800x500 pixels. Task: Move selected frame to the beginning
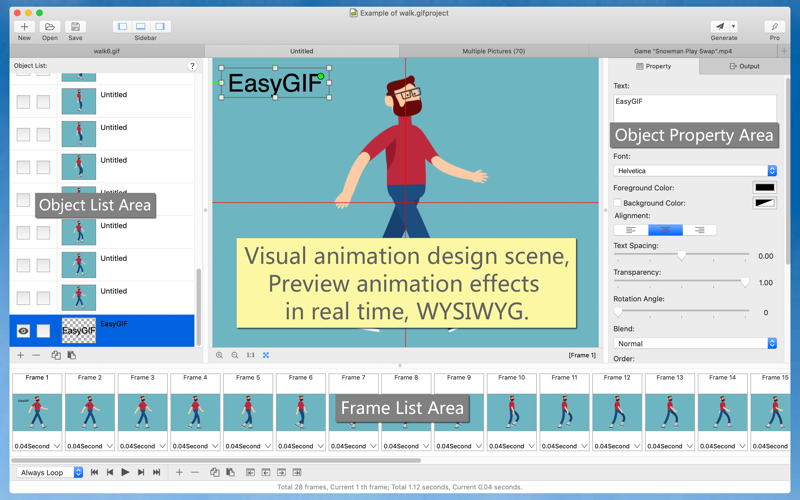pos(250,472)
